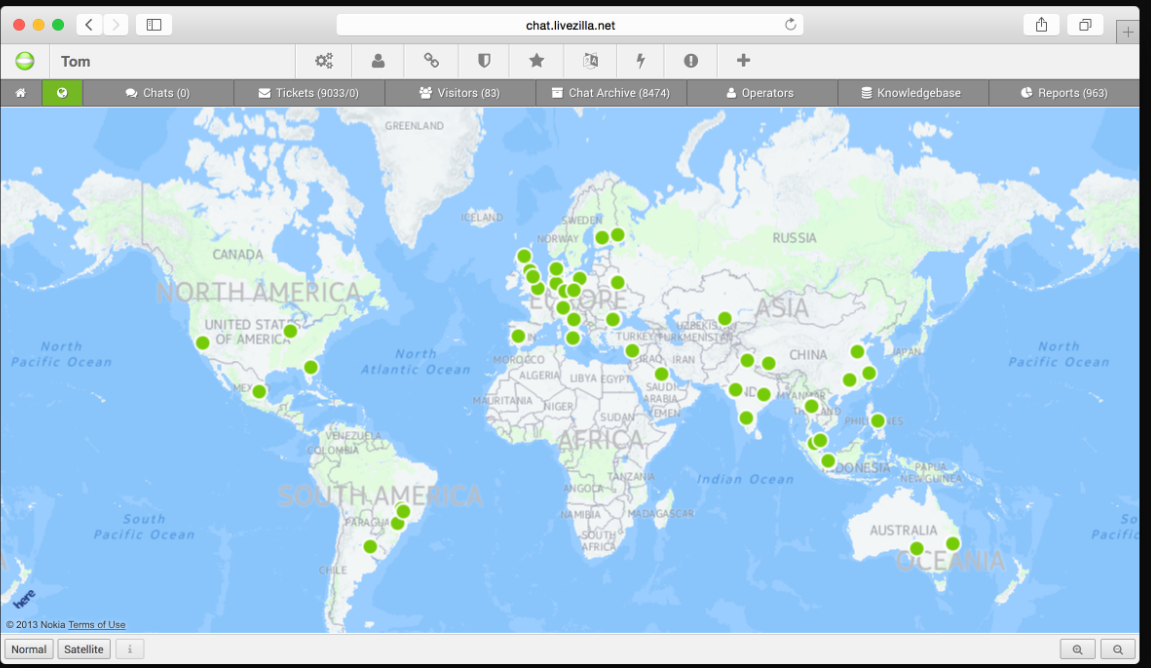Open the Tickets tab
Viewport: 1151px width, 668px height.
308,93
